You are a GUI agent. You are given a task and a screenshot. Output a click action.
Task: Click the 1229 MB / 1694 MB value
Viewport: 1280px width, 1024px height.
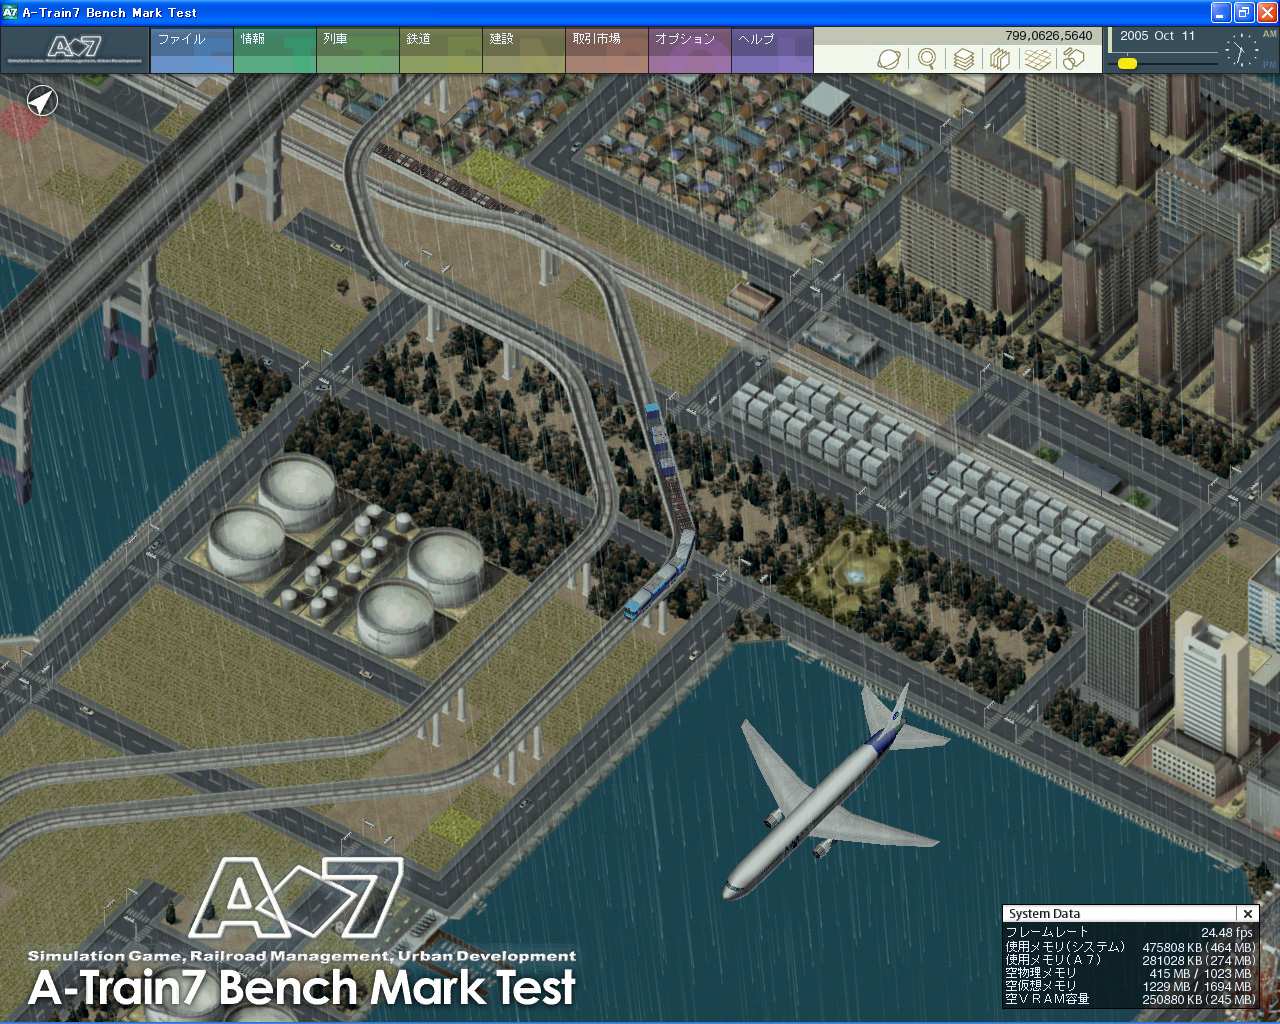(x=1197, y=986)
